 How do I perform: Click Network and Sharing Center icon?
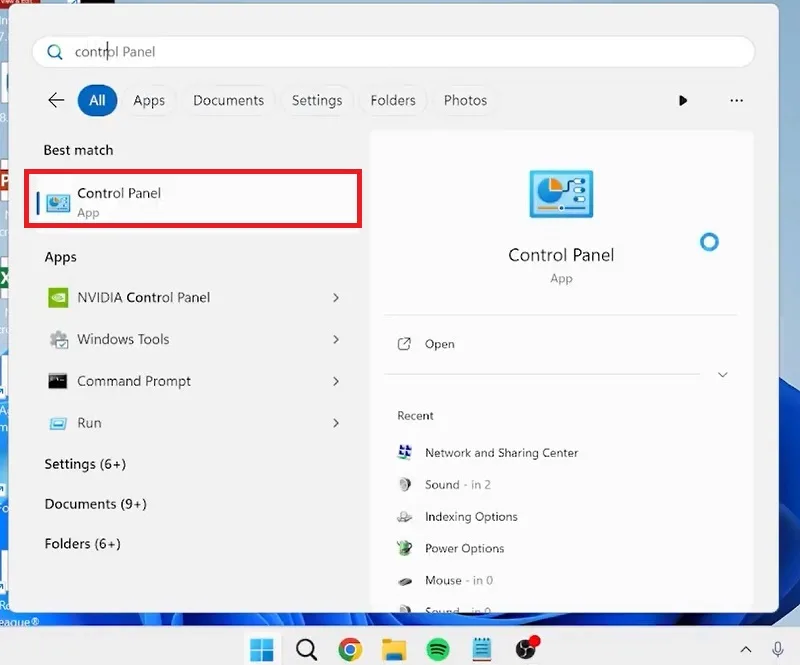[x=405, y=452]
